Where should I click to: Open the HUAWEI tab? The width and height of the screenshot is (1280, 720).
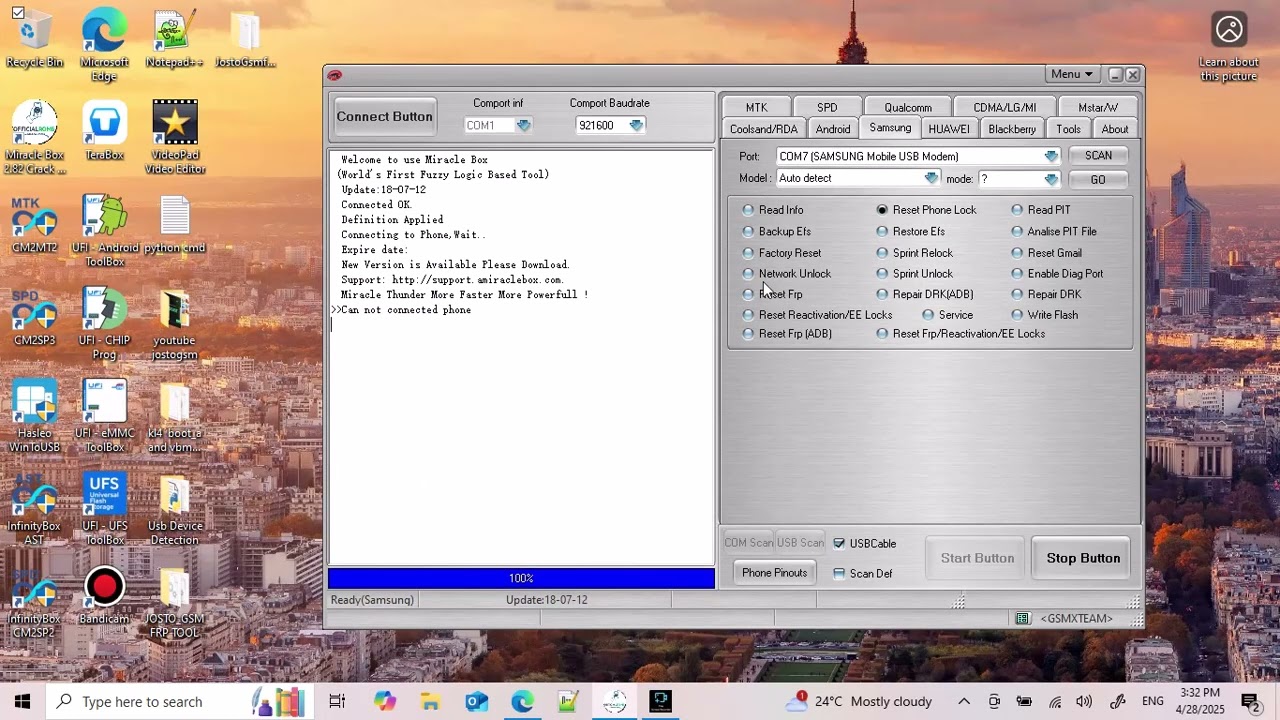(948, 129)
